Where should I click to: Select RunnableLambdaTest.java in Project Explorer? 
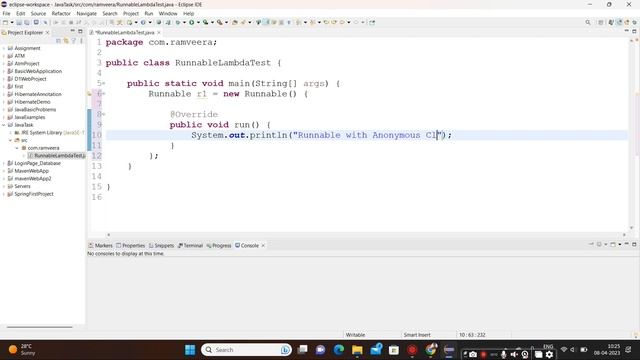[57, 156]
